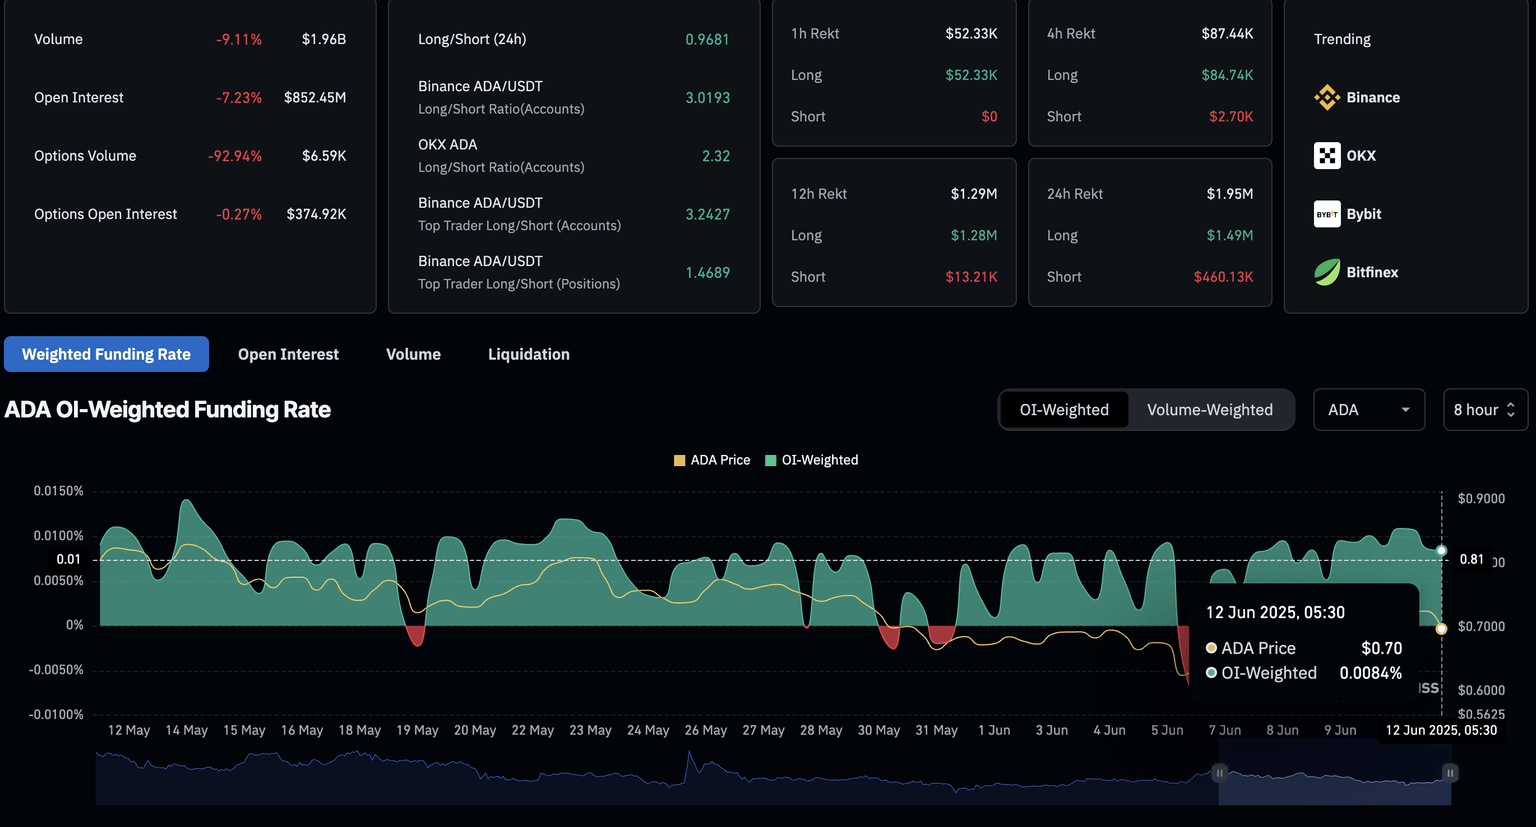
Task: Click the Bybit trending exchange link
Action: point(1363,214)
